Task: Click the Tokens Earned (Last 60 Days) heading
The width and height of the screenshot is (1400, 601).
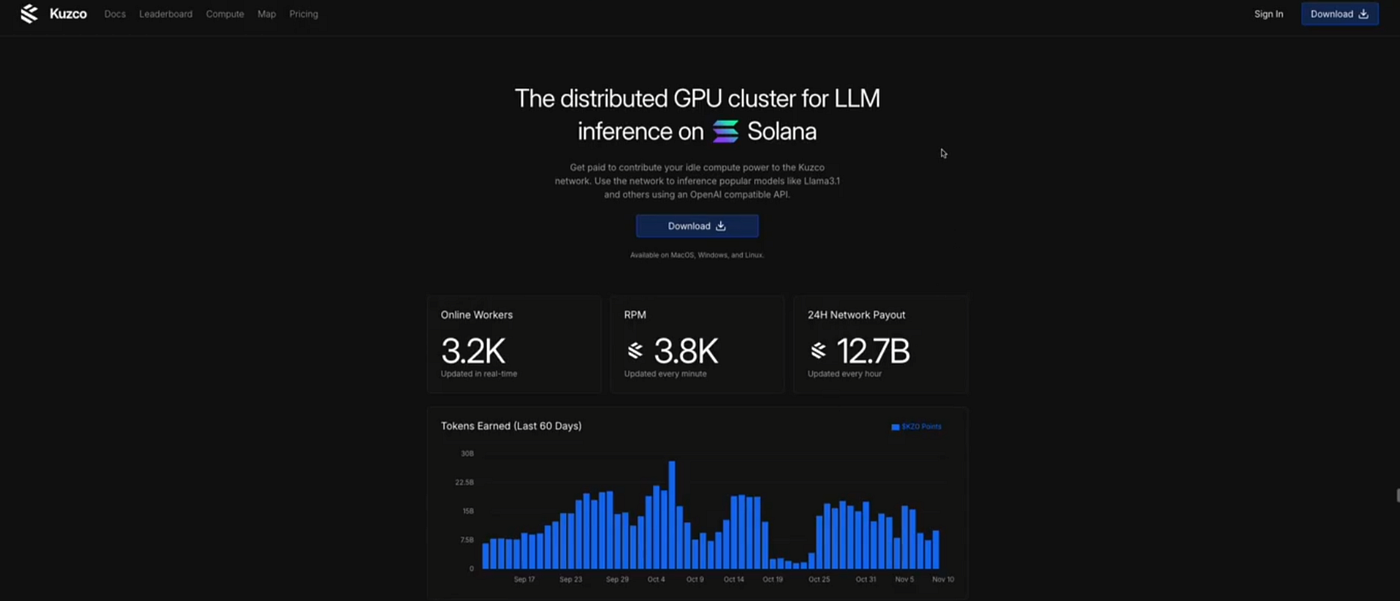Action: pos(511,426)
